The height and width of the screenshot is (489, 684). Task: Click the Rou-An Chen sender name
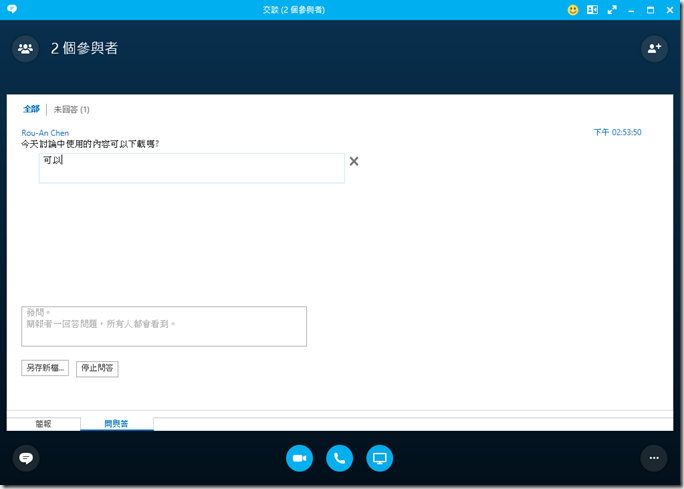click(x=45, y=132)
